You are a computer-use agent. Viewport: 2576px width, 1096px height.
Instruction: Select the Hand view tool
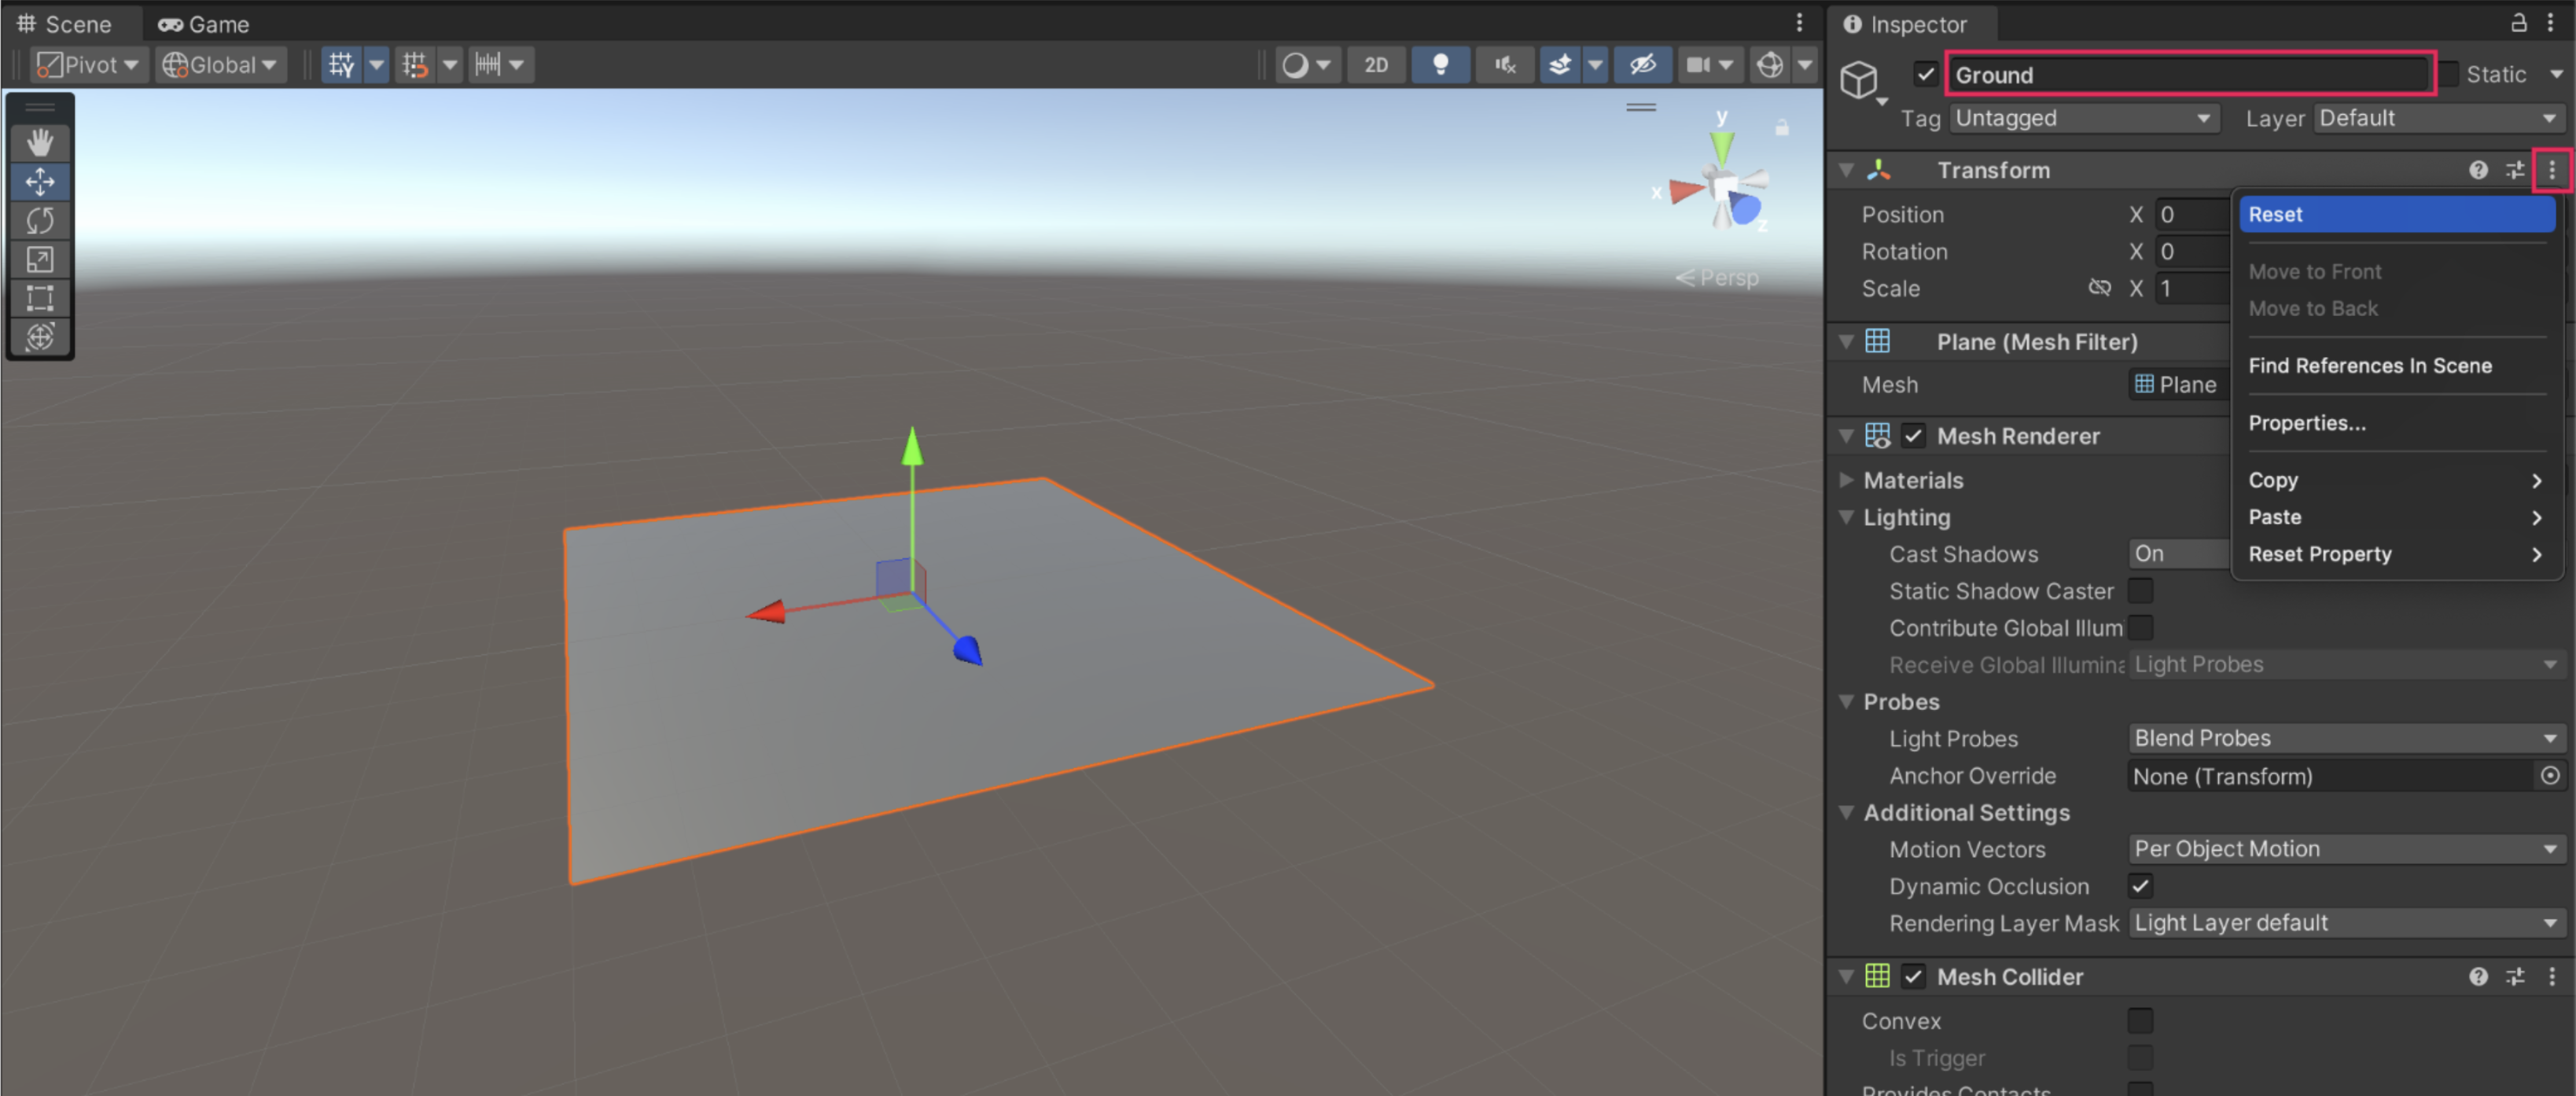40,143
